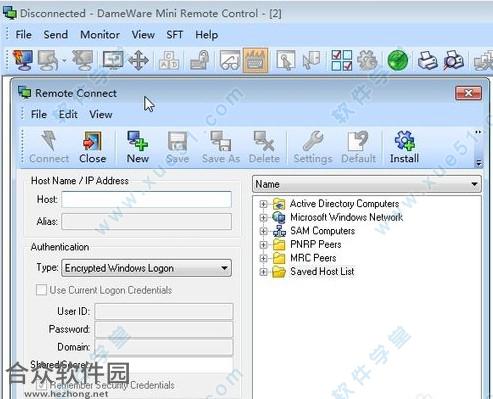Click the grayed reconnect monitor icon in main toolbar
The height and width of the screenshot is (399, 493).
49,60
